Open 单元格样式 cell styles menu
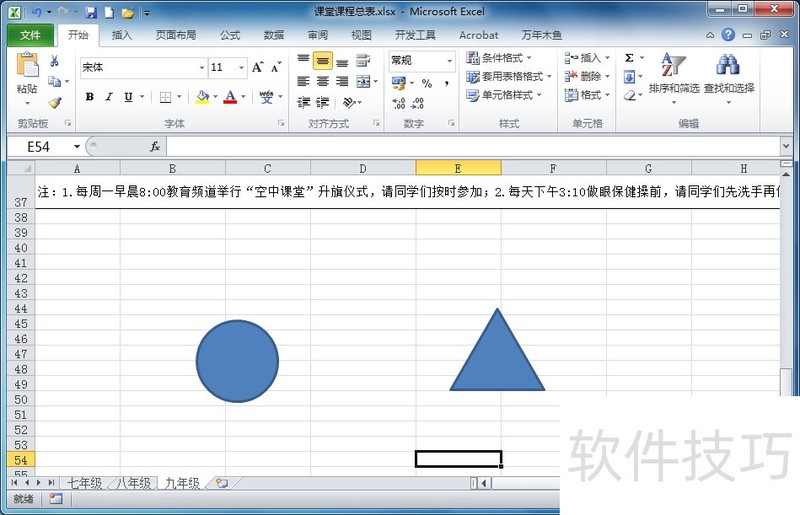The width and height of the screenshot is (800, 515). tap(504, 95)
